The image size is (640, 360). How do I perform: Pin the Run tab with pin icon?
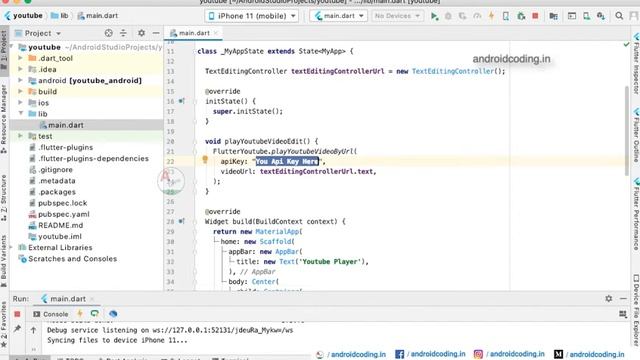17,329
